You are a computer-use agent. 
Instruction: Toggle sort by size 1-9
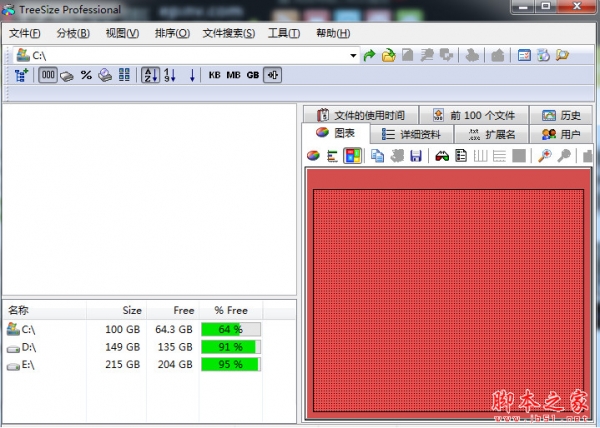click(x=170, y=75)
